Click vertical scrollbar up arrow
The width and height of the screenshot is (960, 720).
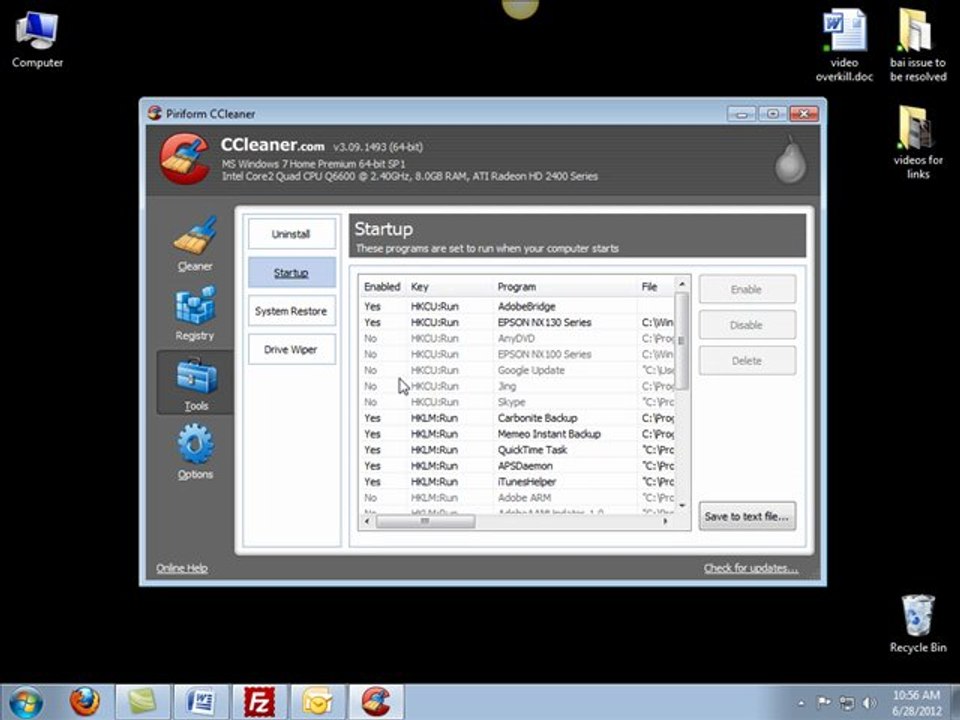[x=682, y=284]
